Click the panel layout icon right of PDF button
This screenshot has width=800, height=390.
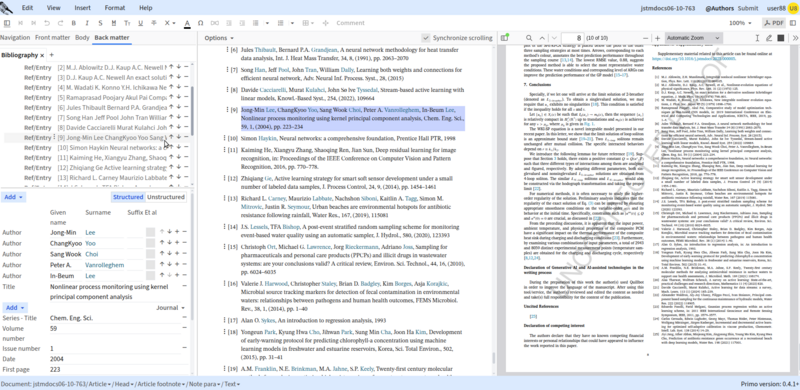tap(793, 23)
